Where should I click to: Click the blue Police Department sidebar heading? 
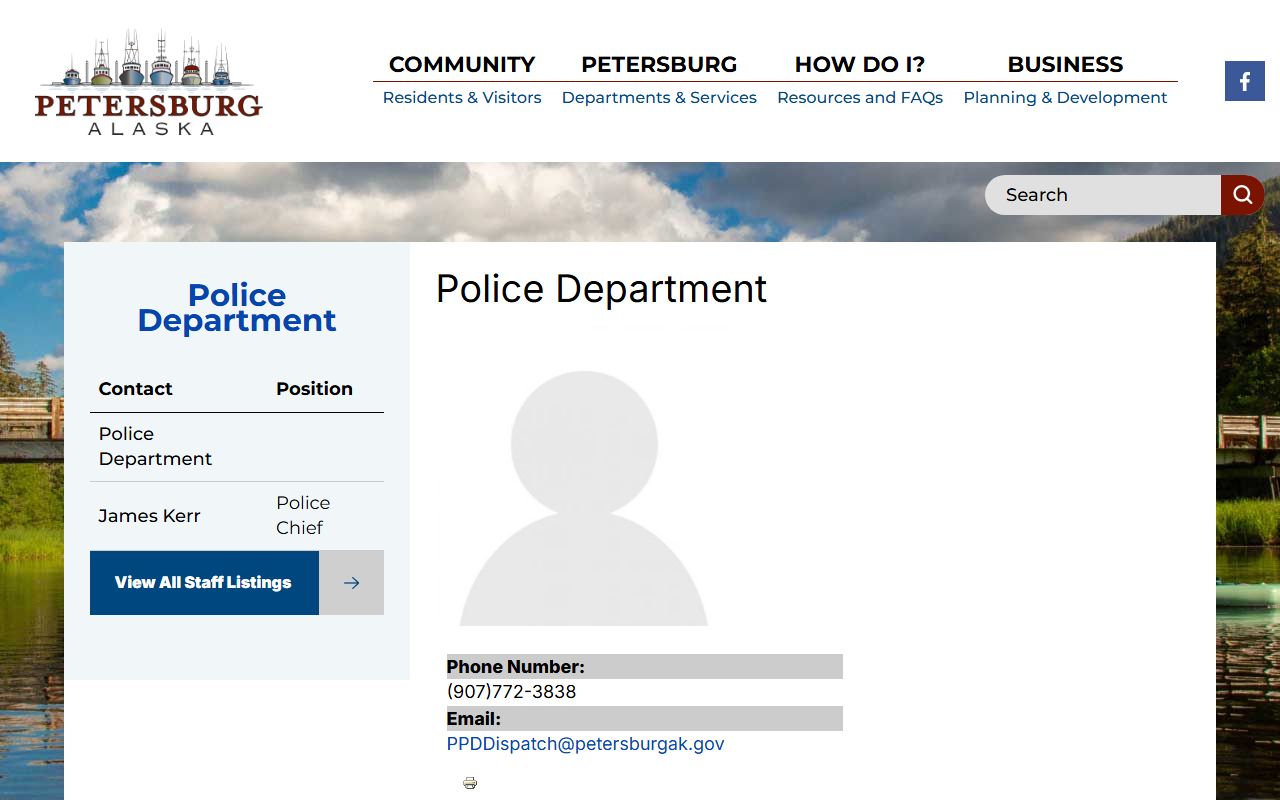tap(237, 307)
